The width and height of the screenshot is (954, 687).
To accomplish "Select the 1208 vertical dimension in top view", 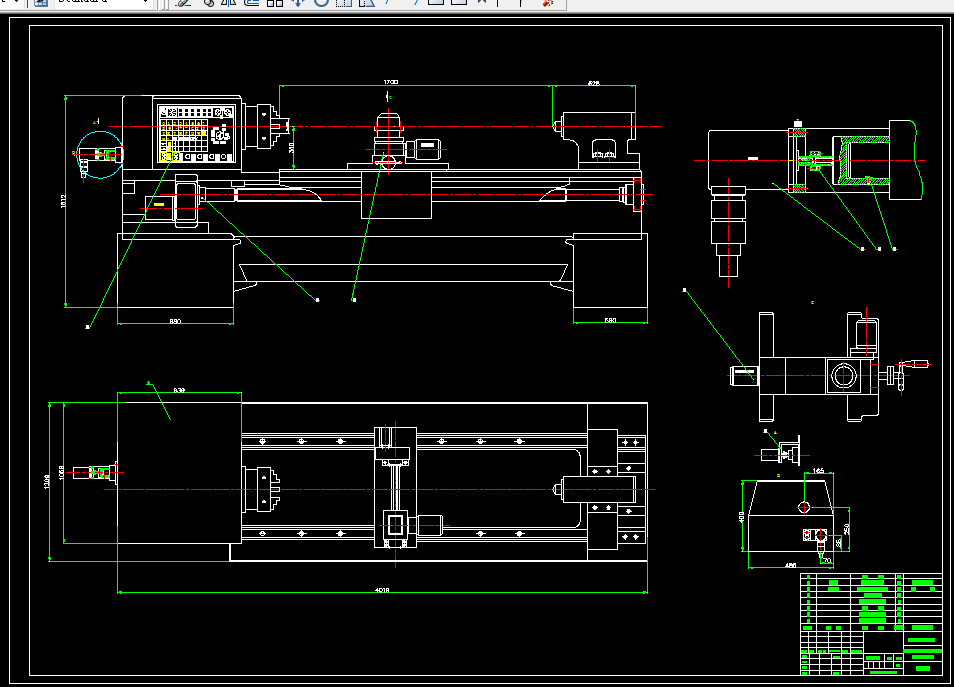I will pos(47,482).
